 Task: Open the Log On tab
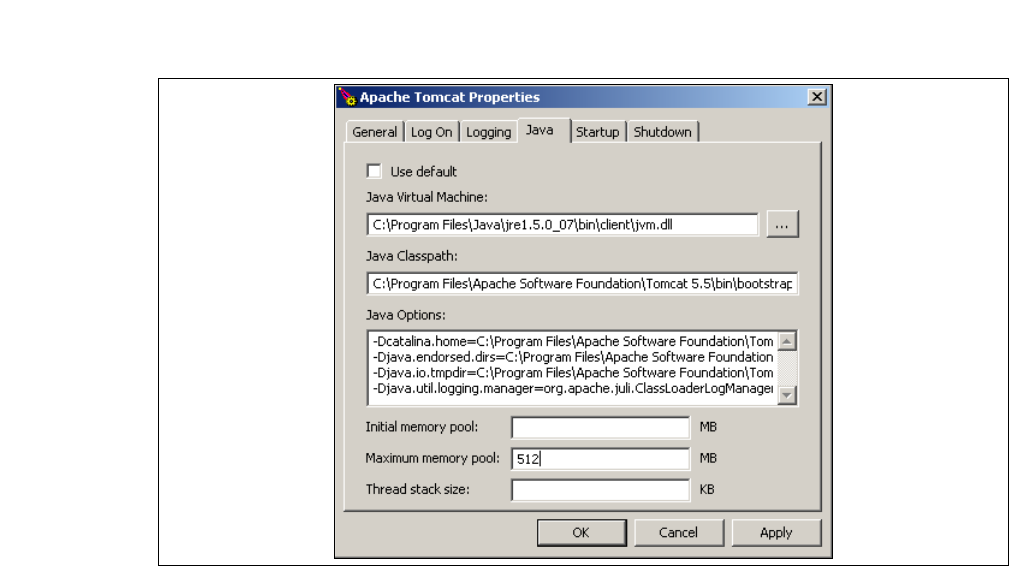431,132
